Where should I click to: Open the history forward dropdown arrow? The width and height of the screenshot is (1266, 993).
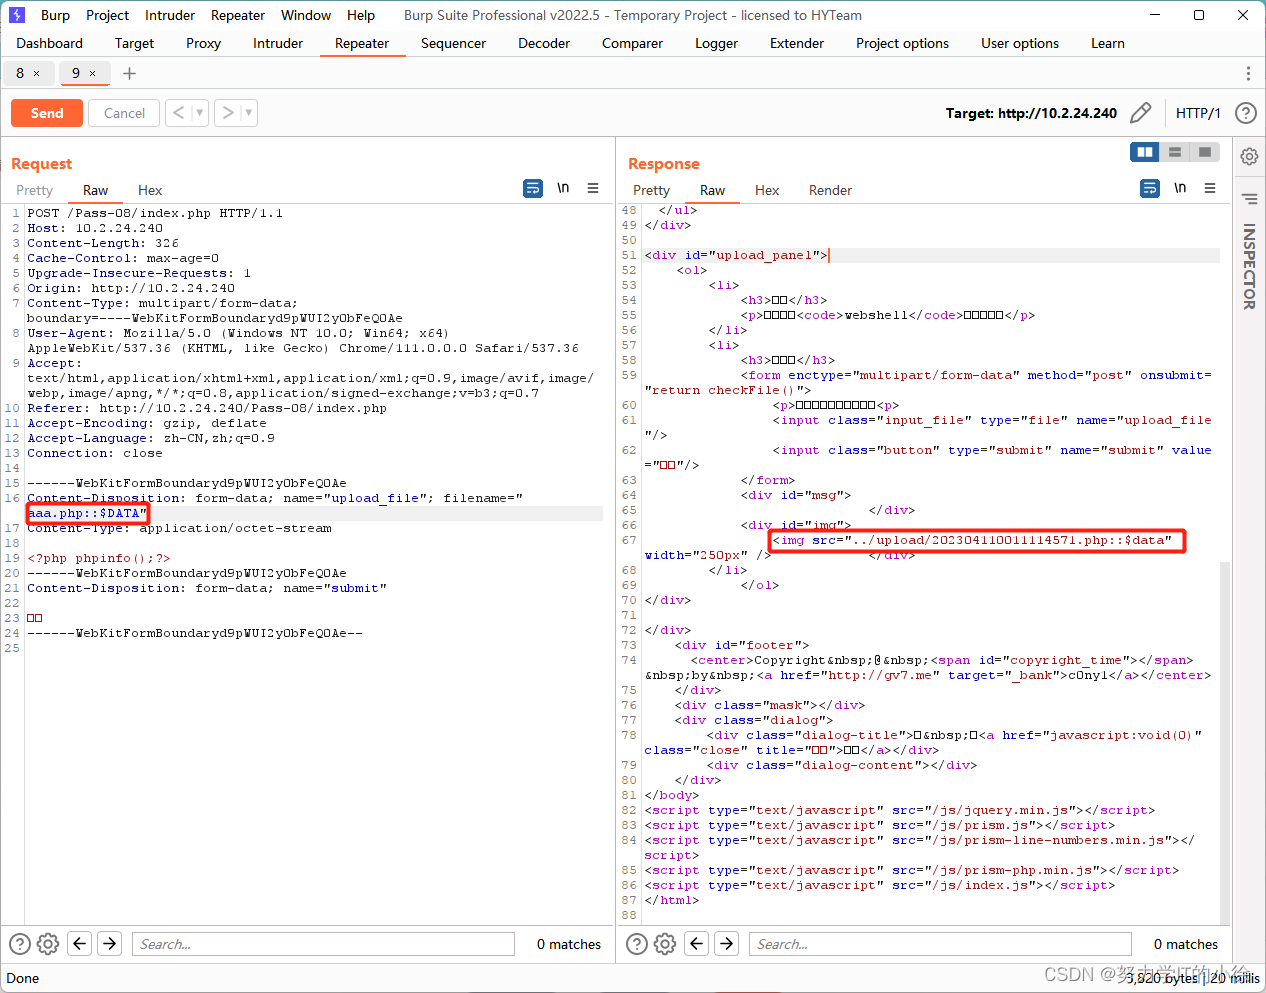pyautogui.click(x=249, y=113)
